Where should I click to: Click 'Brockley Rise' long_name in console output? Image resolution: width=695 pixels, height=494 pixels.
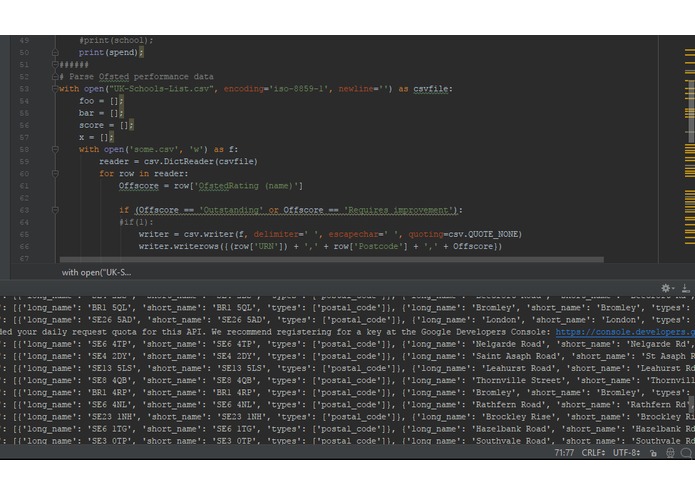tap(519, 417)
